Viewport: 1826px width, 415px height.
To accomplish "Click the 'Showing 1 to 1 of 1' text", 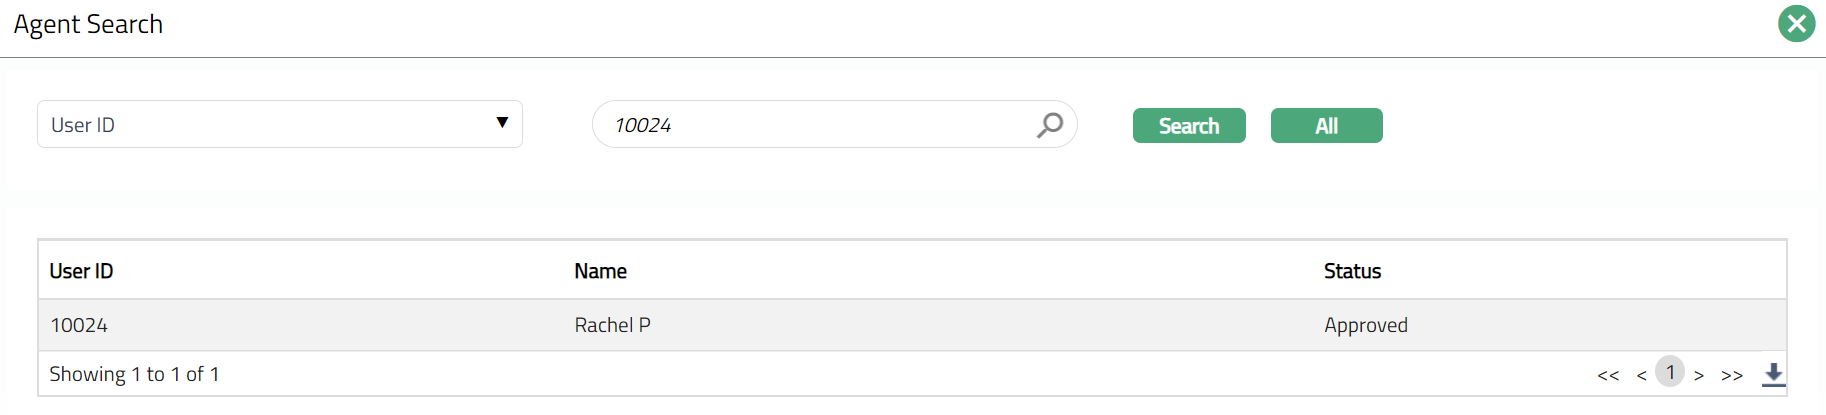I will [134, 374].
